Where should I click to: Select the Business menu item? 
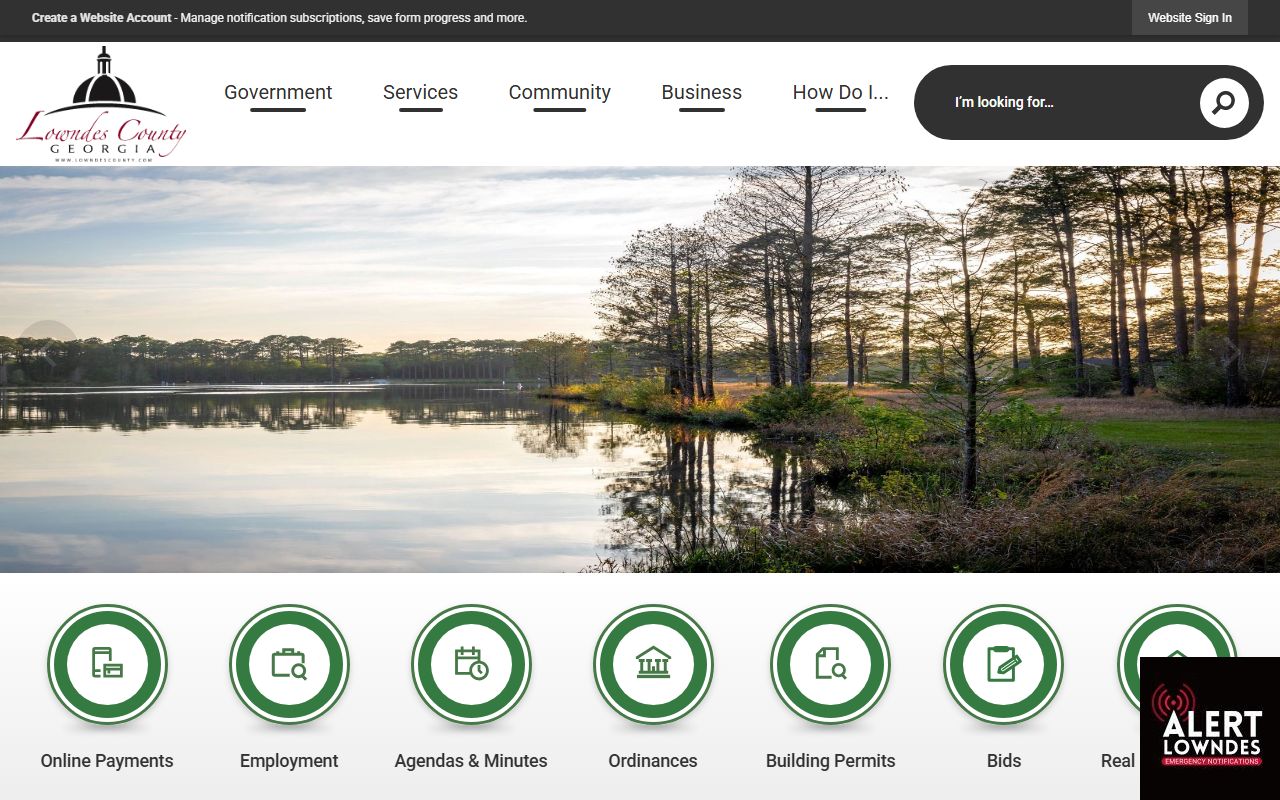701,92
